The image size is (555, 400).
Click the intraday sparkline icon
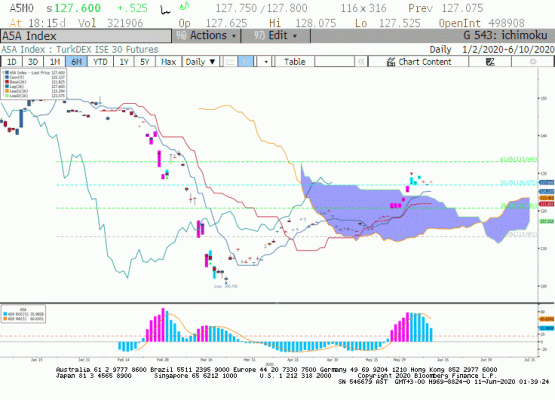click(165, 9)
